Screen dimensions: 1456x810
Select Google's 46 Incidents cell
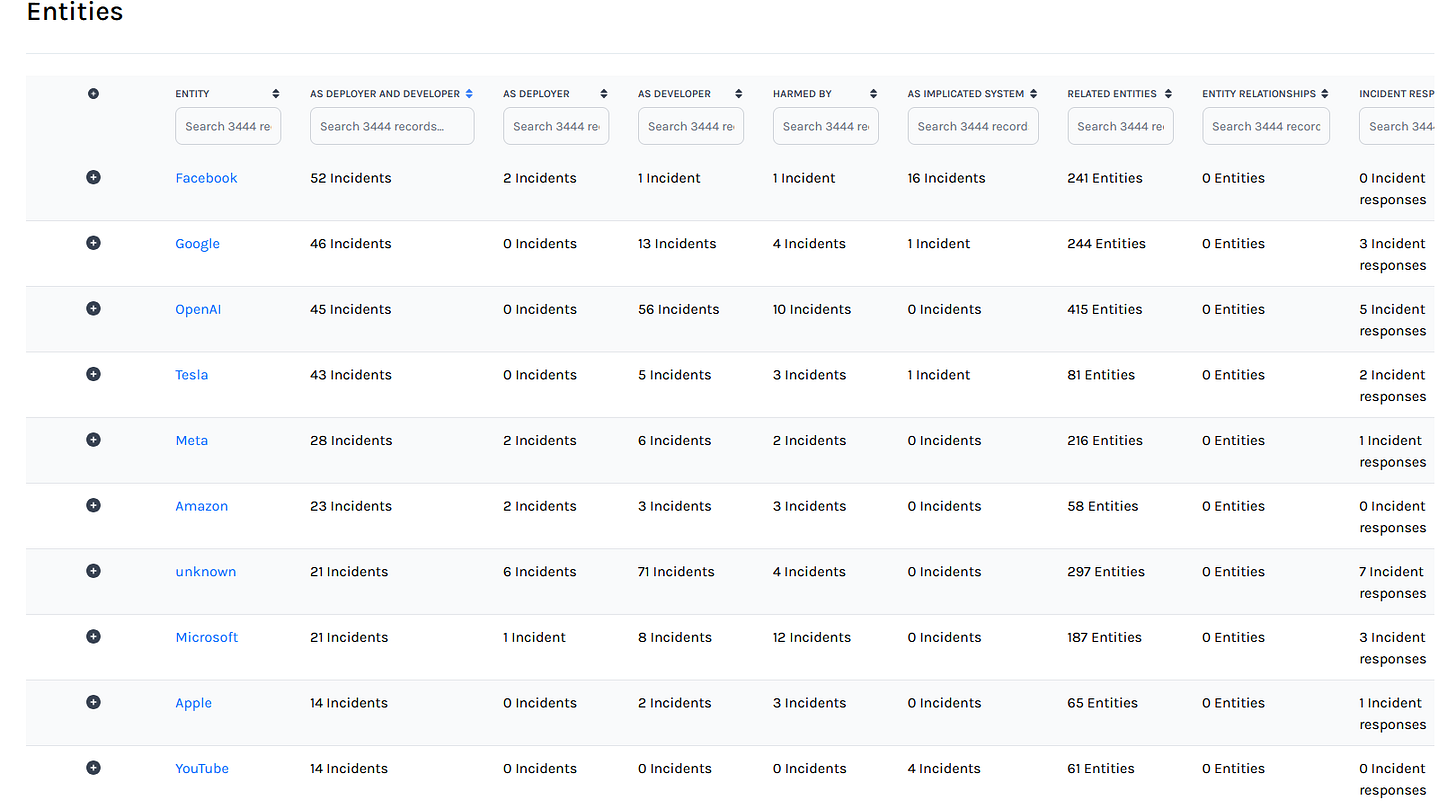tap(350, 244)
